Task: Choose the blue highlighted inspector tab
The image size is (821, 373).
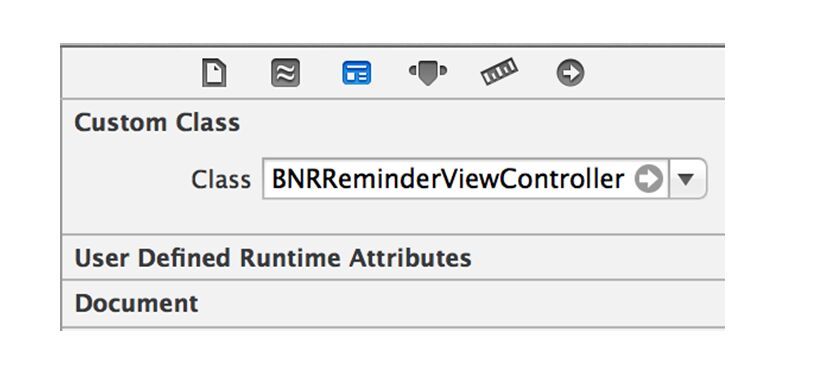Action: tap(357, 73)
